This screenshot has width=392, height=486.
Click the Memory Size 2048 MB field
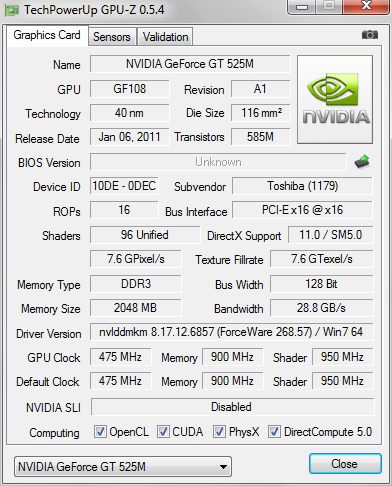135,308
